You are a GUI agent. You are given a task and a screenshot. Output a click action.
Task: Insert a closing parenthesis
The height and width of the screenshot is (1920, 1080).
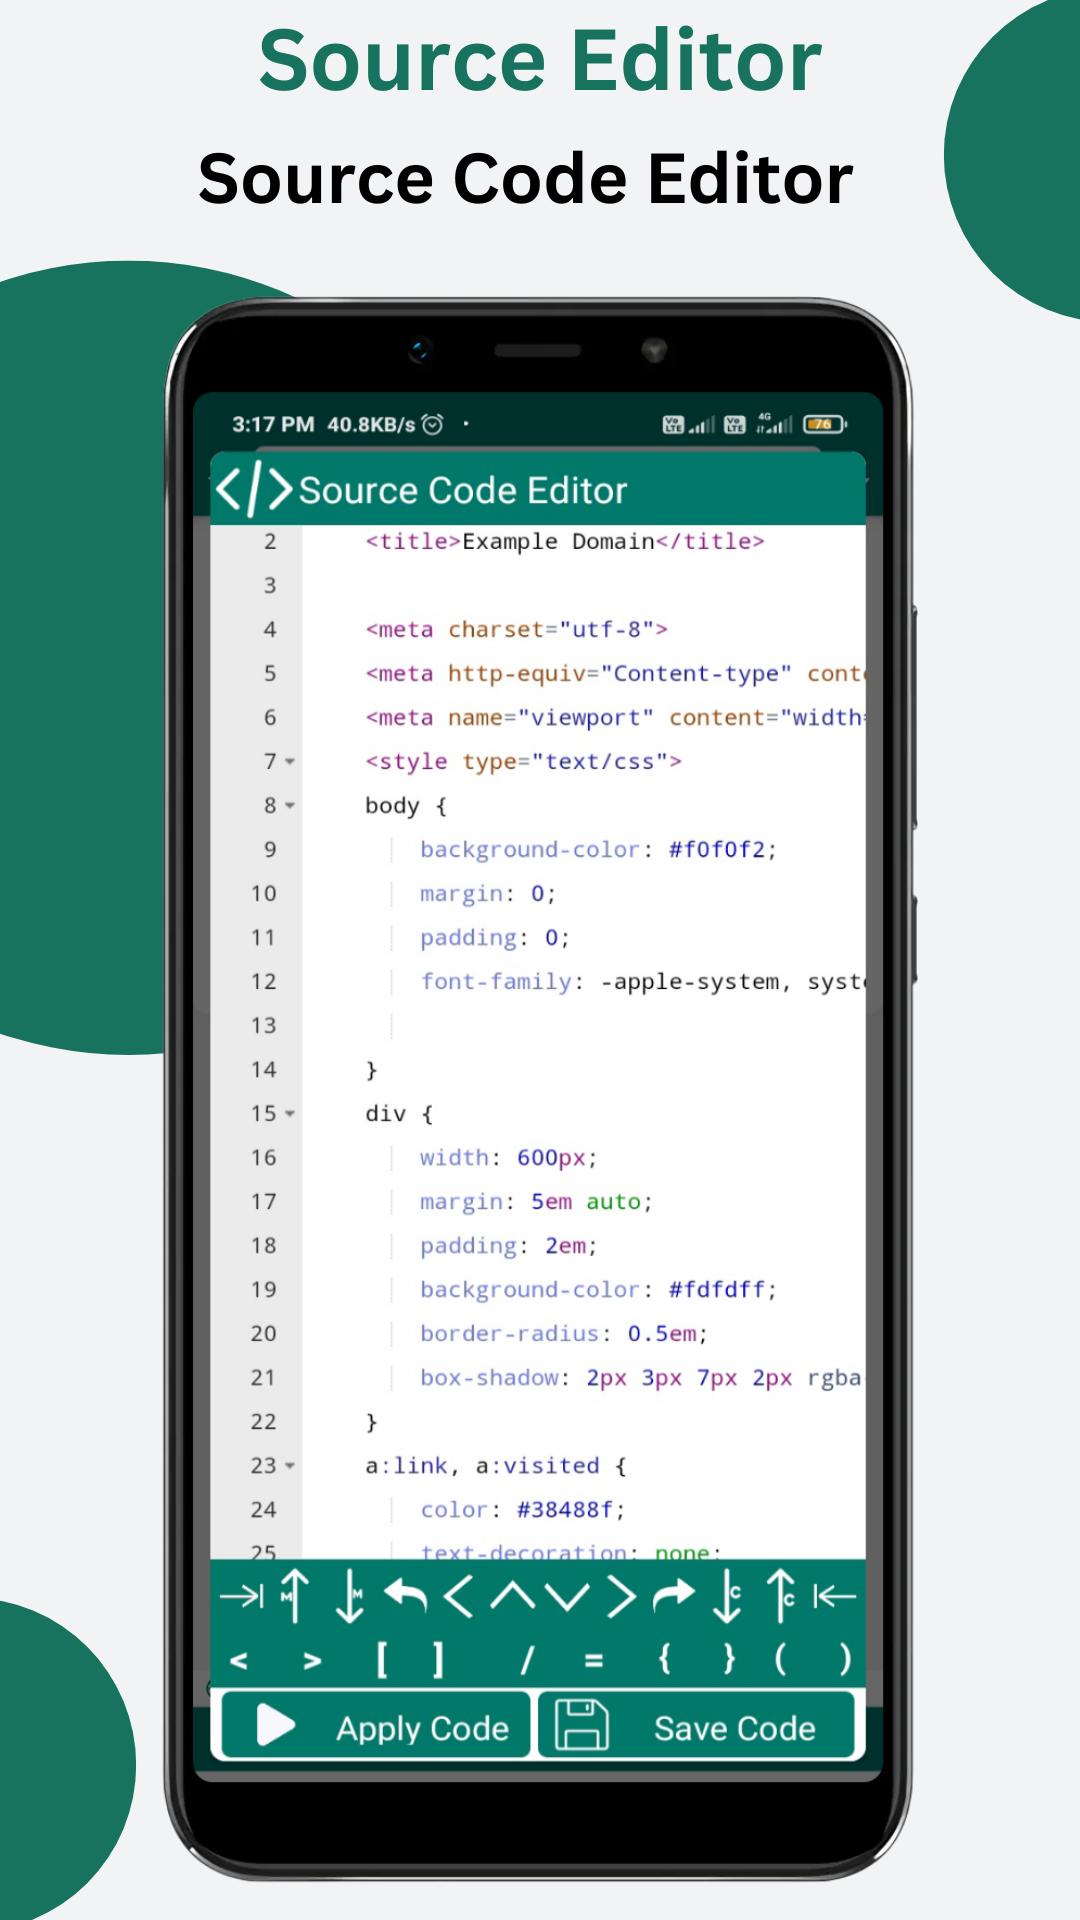click(x=845, y=1659)
